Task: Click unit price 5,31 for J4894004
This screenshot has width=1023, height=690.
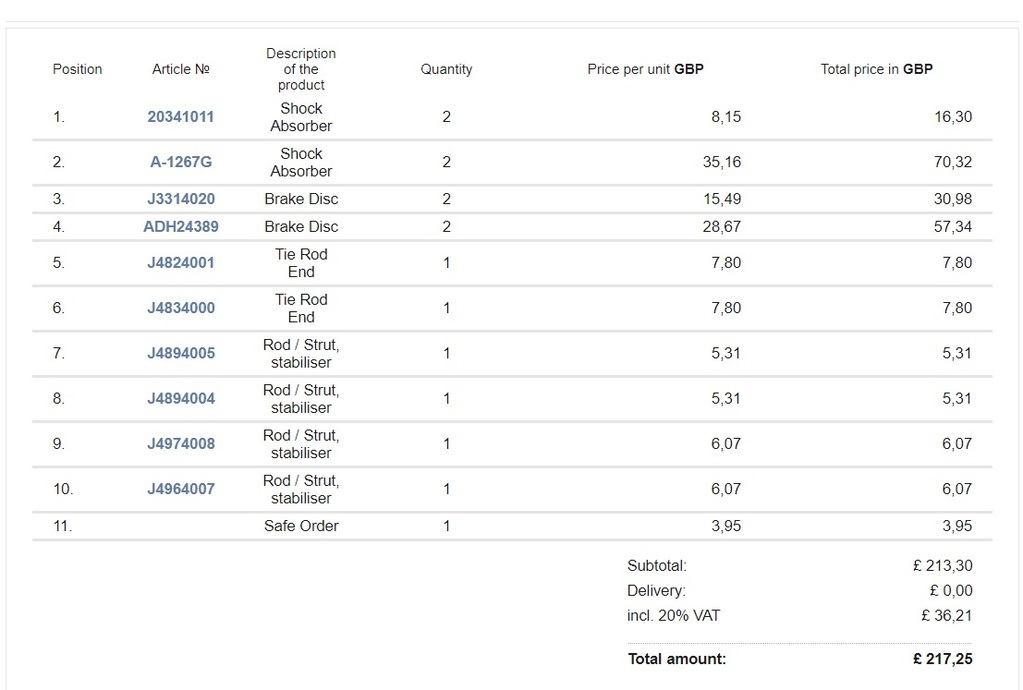Action: click(x=726, y=398)
